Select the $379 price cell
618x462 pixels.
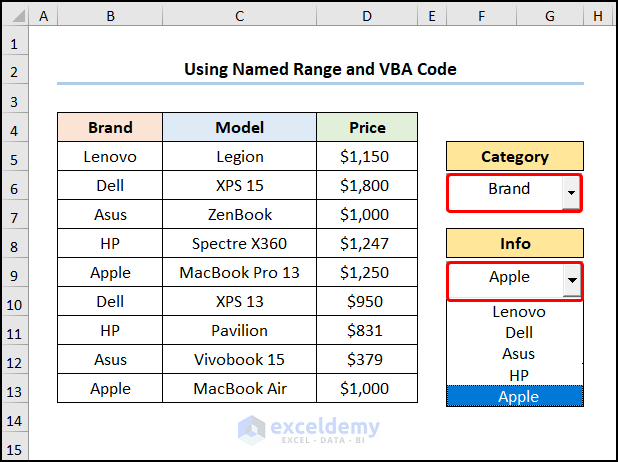coord(367,360)
